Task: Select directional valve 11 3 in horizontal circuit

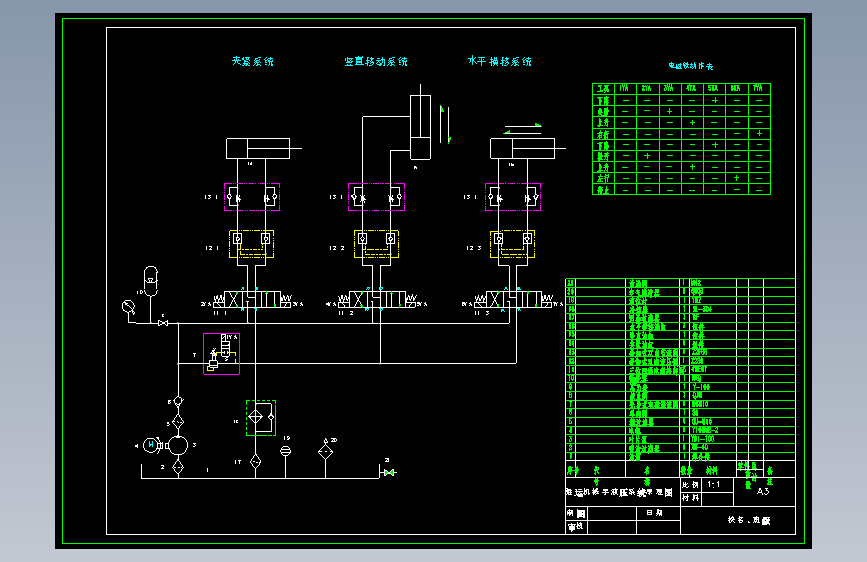Action: 514,300
